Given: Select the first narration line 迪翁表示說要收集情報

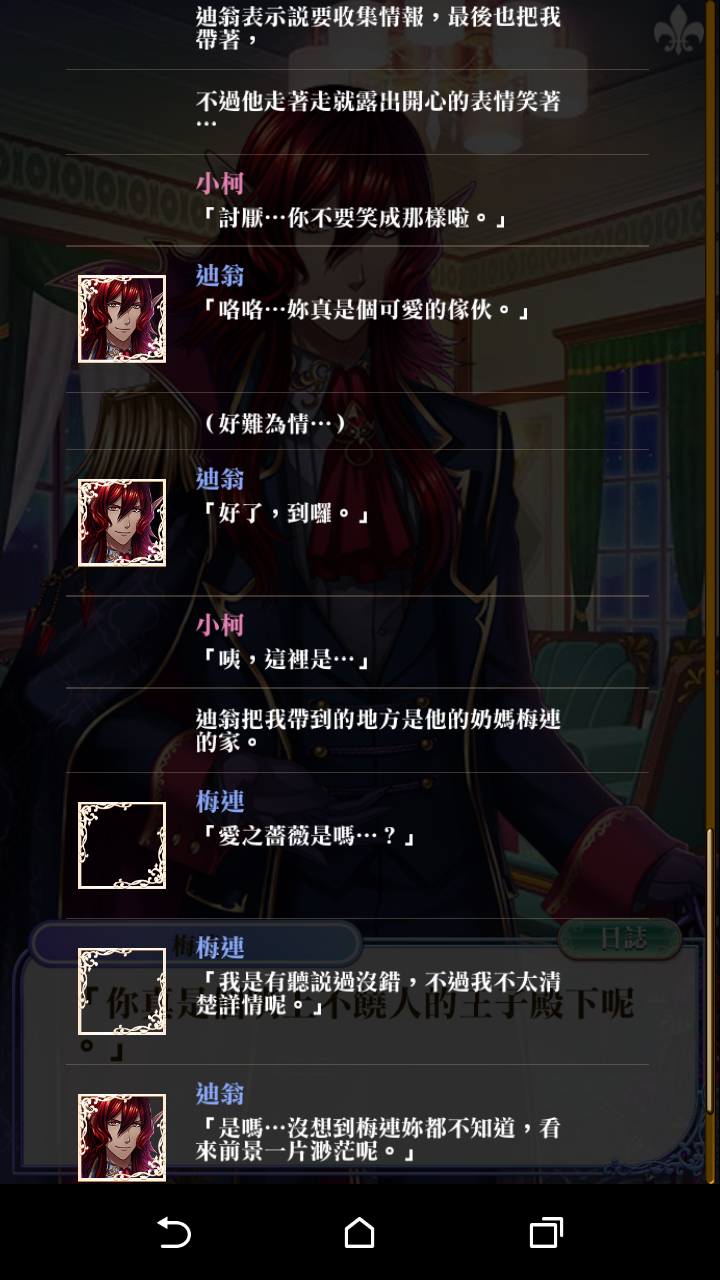Looking at the screenshot, I should [378, 28].
